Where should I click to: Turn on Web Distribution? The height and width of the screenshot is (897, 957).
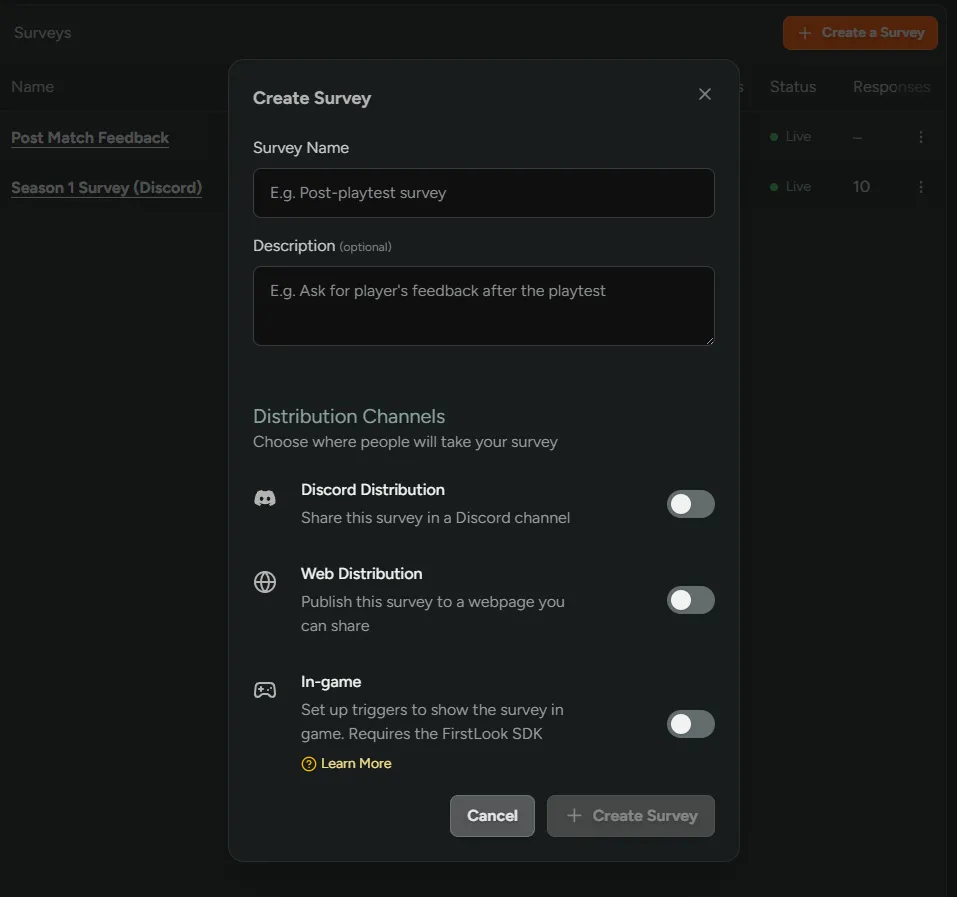click(691, 600)
